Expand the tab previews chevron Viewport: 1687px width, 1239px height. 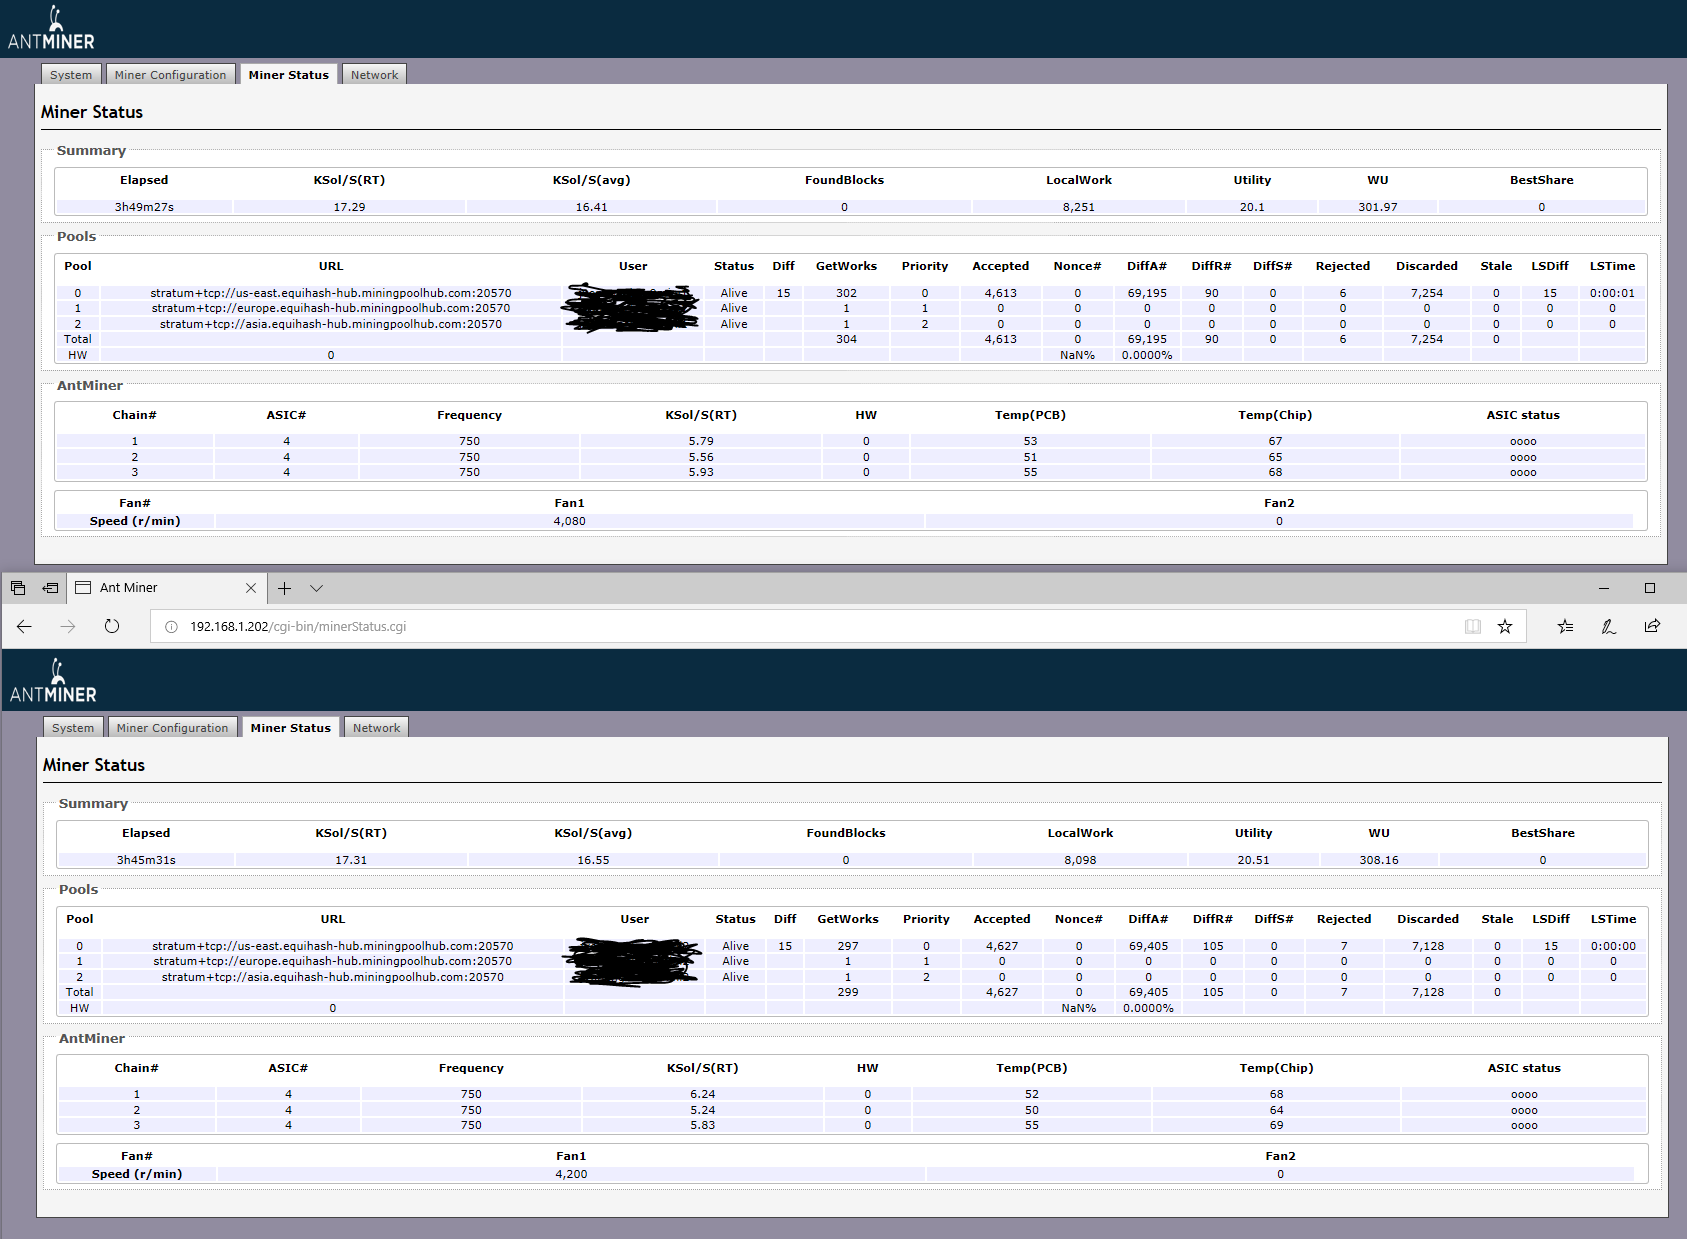click(x=317, y=588)
